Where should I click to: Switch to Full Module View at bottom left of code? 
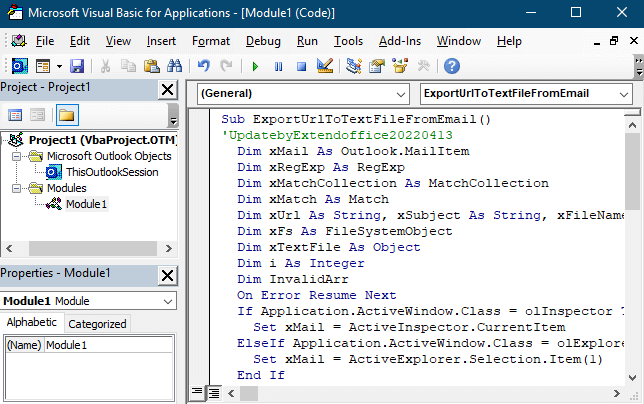coord(213,392)
